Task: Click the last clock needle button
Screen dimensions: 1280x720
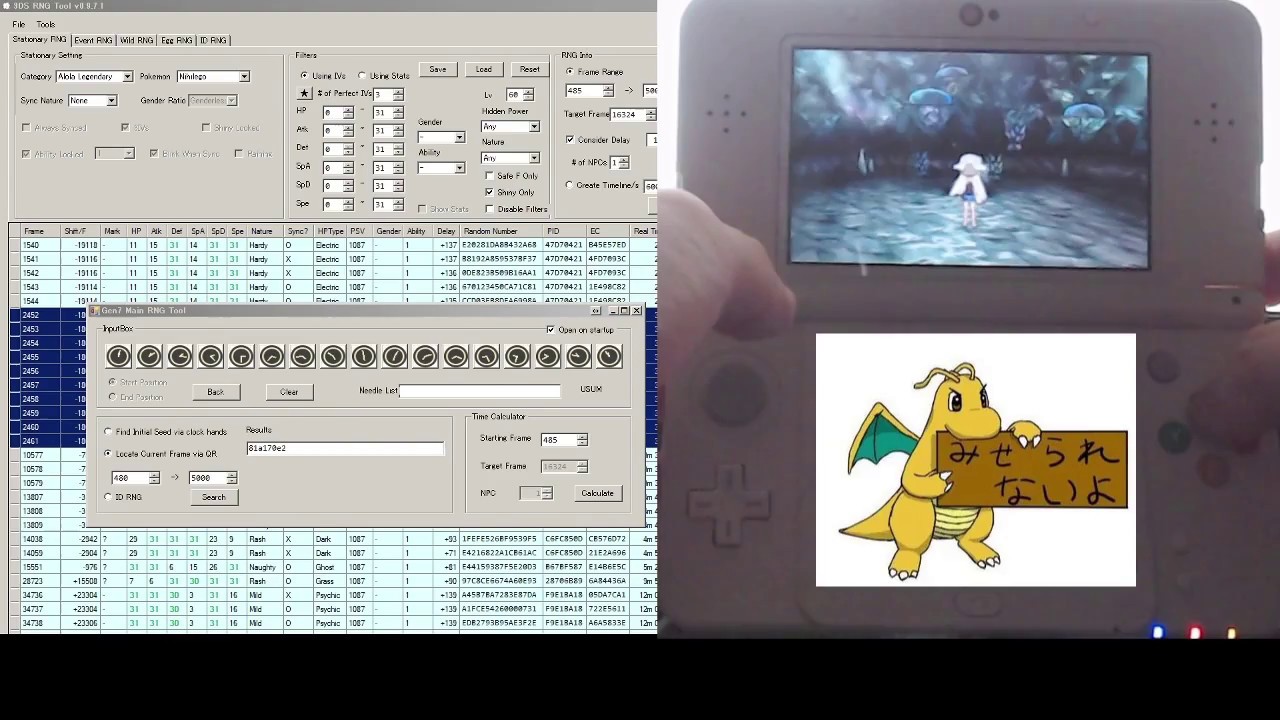Action: pyautogui.click(x=609, y=357)
